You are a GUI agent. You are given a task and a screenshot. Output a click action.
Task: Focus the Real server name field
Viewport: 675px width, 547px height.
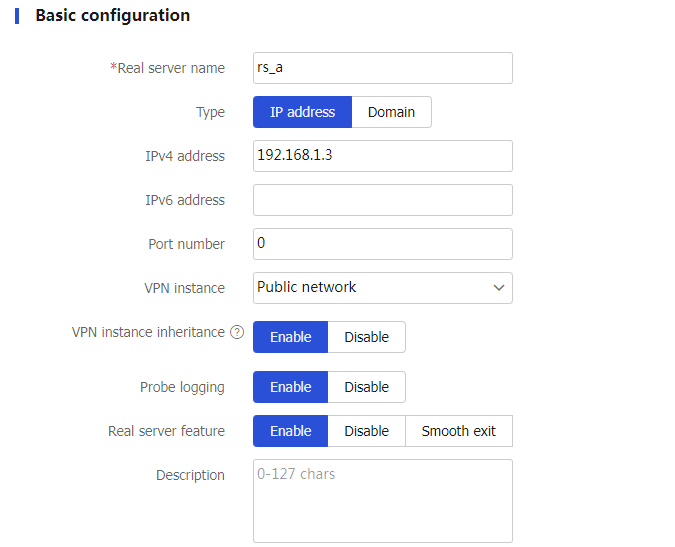[x=383, y=68]
